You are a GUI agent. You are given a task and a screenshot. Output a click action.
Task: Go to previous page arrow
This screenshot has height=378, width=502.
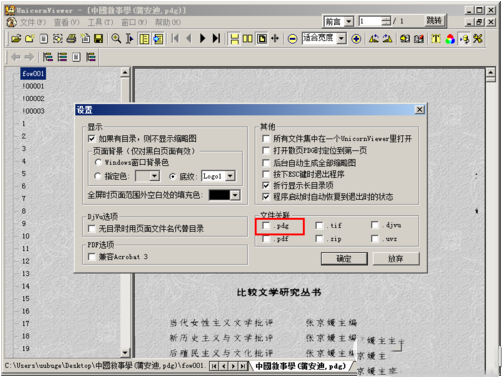[189, 39]
